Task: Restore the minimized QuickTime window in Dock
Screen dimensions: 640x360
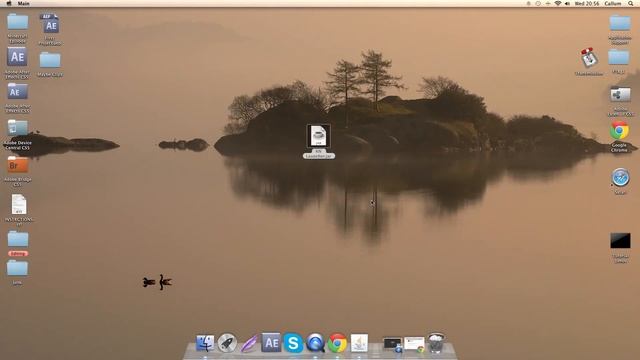Action: [392, 344]
